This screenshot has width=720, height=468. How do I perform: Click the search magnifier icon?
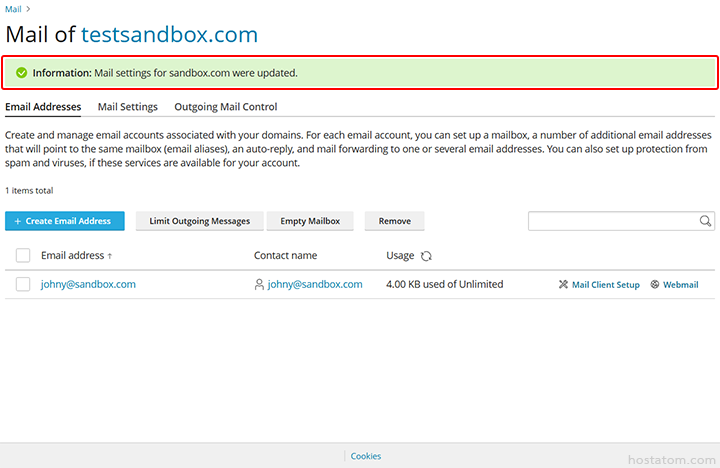(705, 221)
